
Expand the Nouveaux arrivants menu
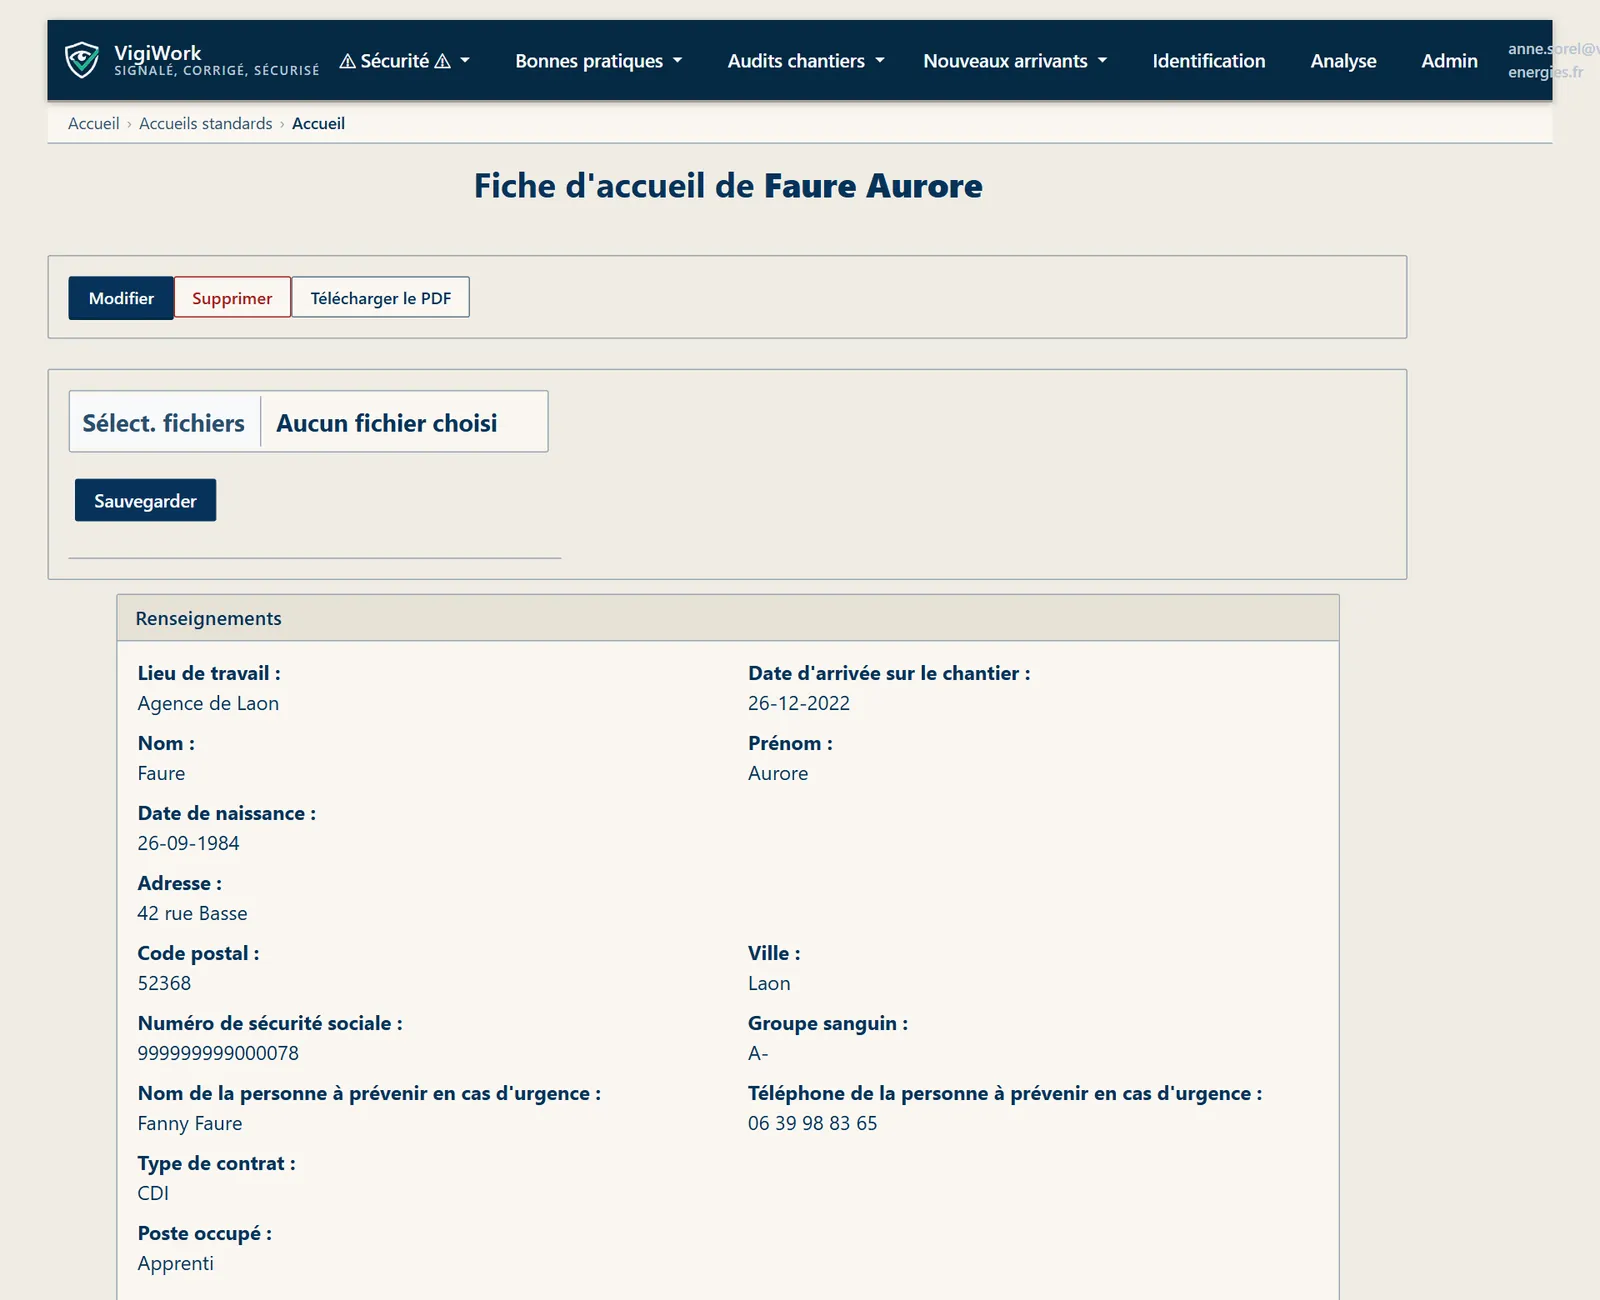click(1015, 61)
